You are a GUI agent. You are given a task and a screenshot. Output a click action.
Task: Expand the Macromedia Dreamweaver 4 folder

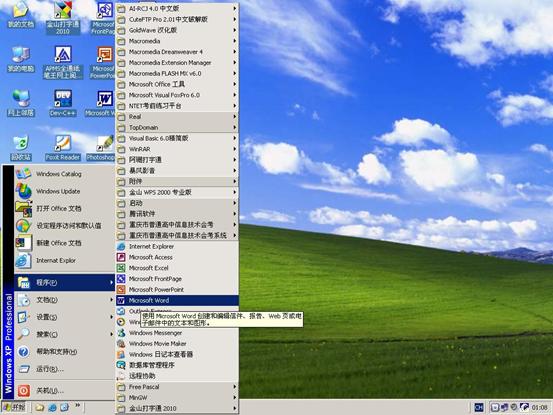click(177, 52)
